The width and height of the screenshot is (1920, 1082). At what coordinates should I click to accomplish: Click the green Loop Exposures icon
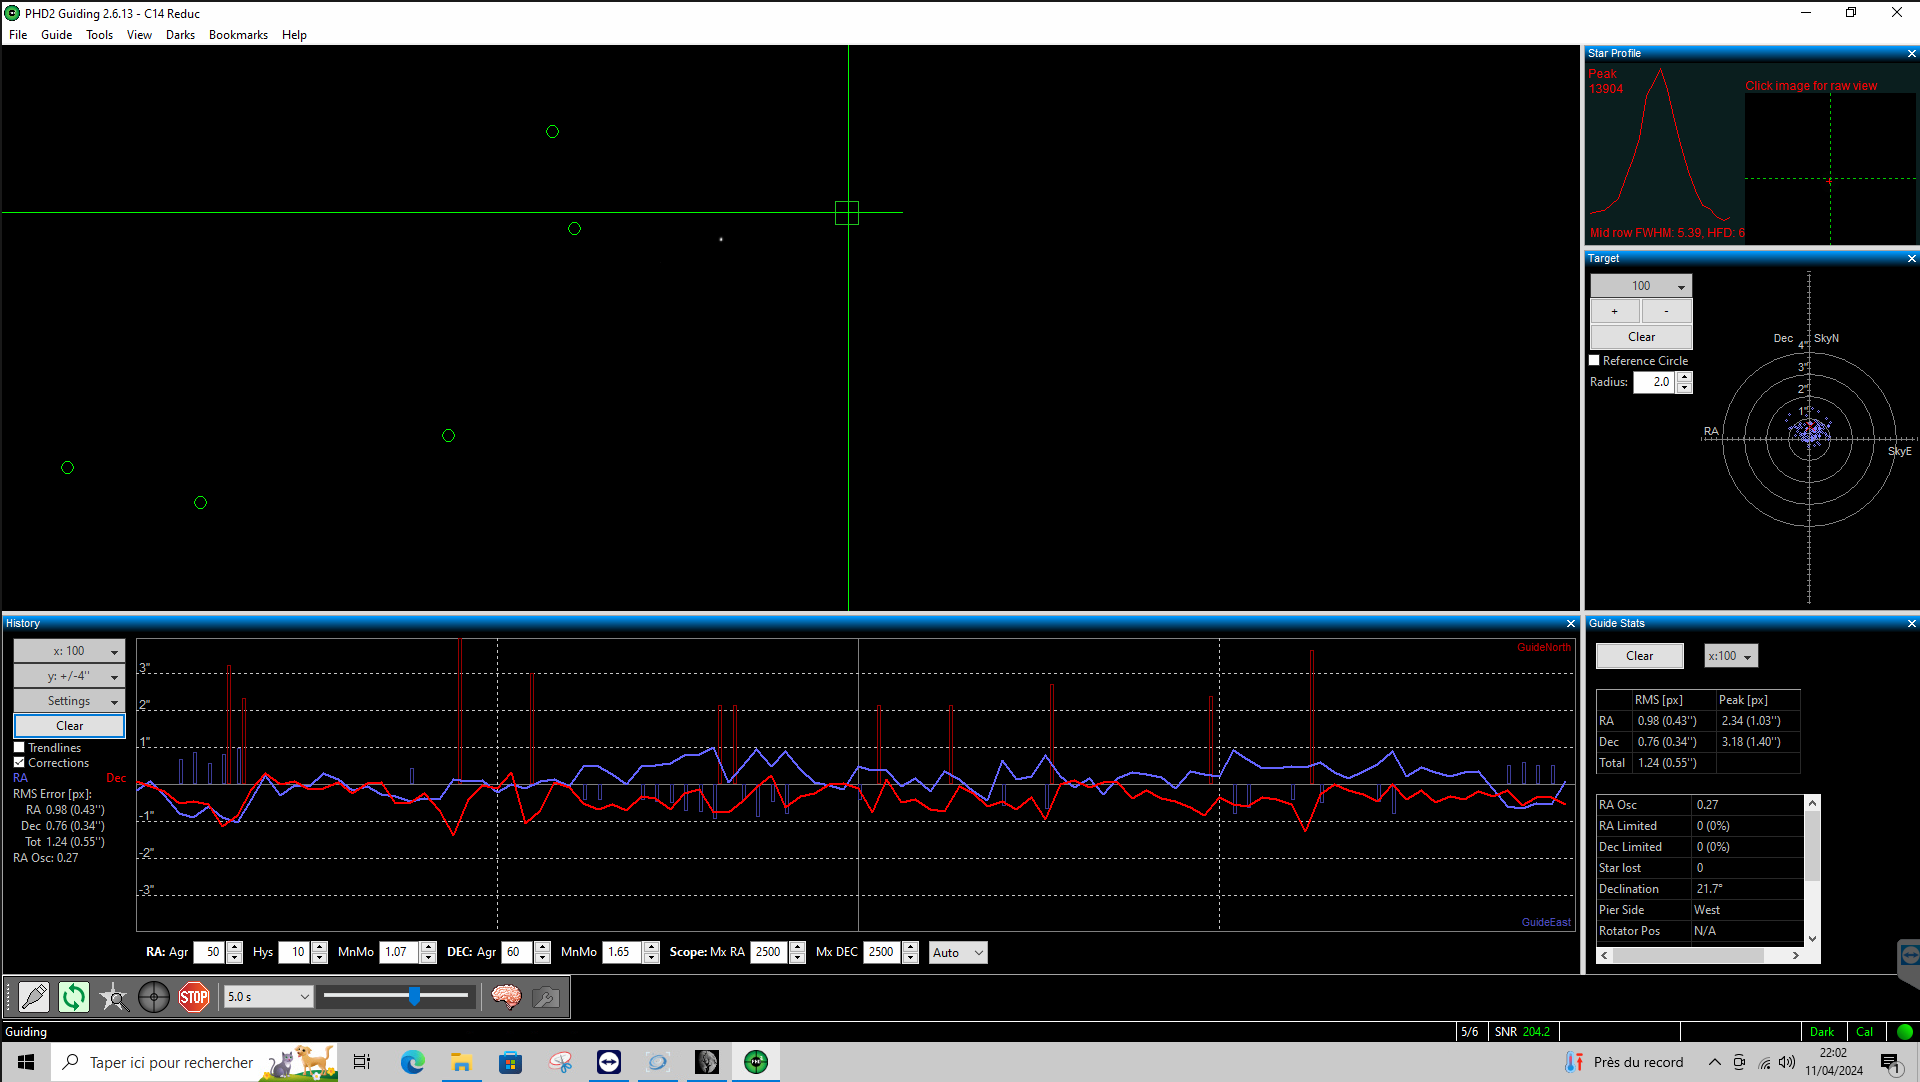coord(73,997)
